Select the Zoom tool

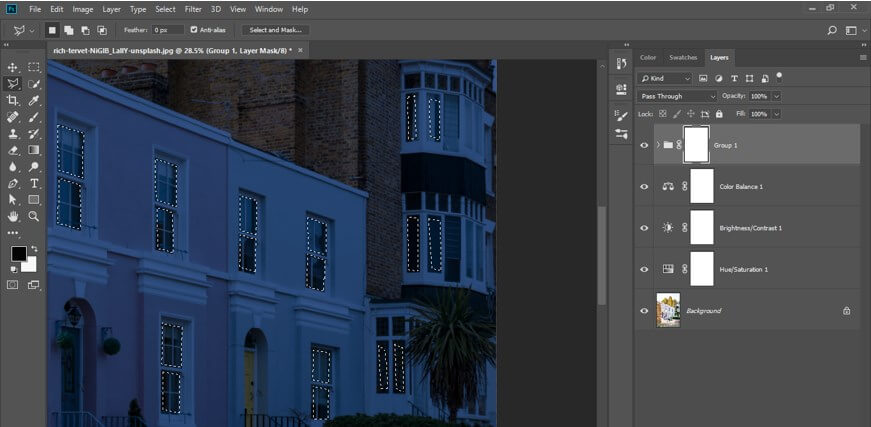34,216
